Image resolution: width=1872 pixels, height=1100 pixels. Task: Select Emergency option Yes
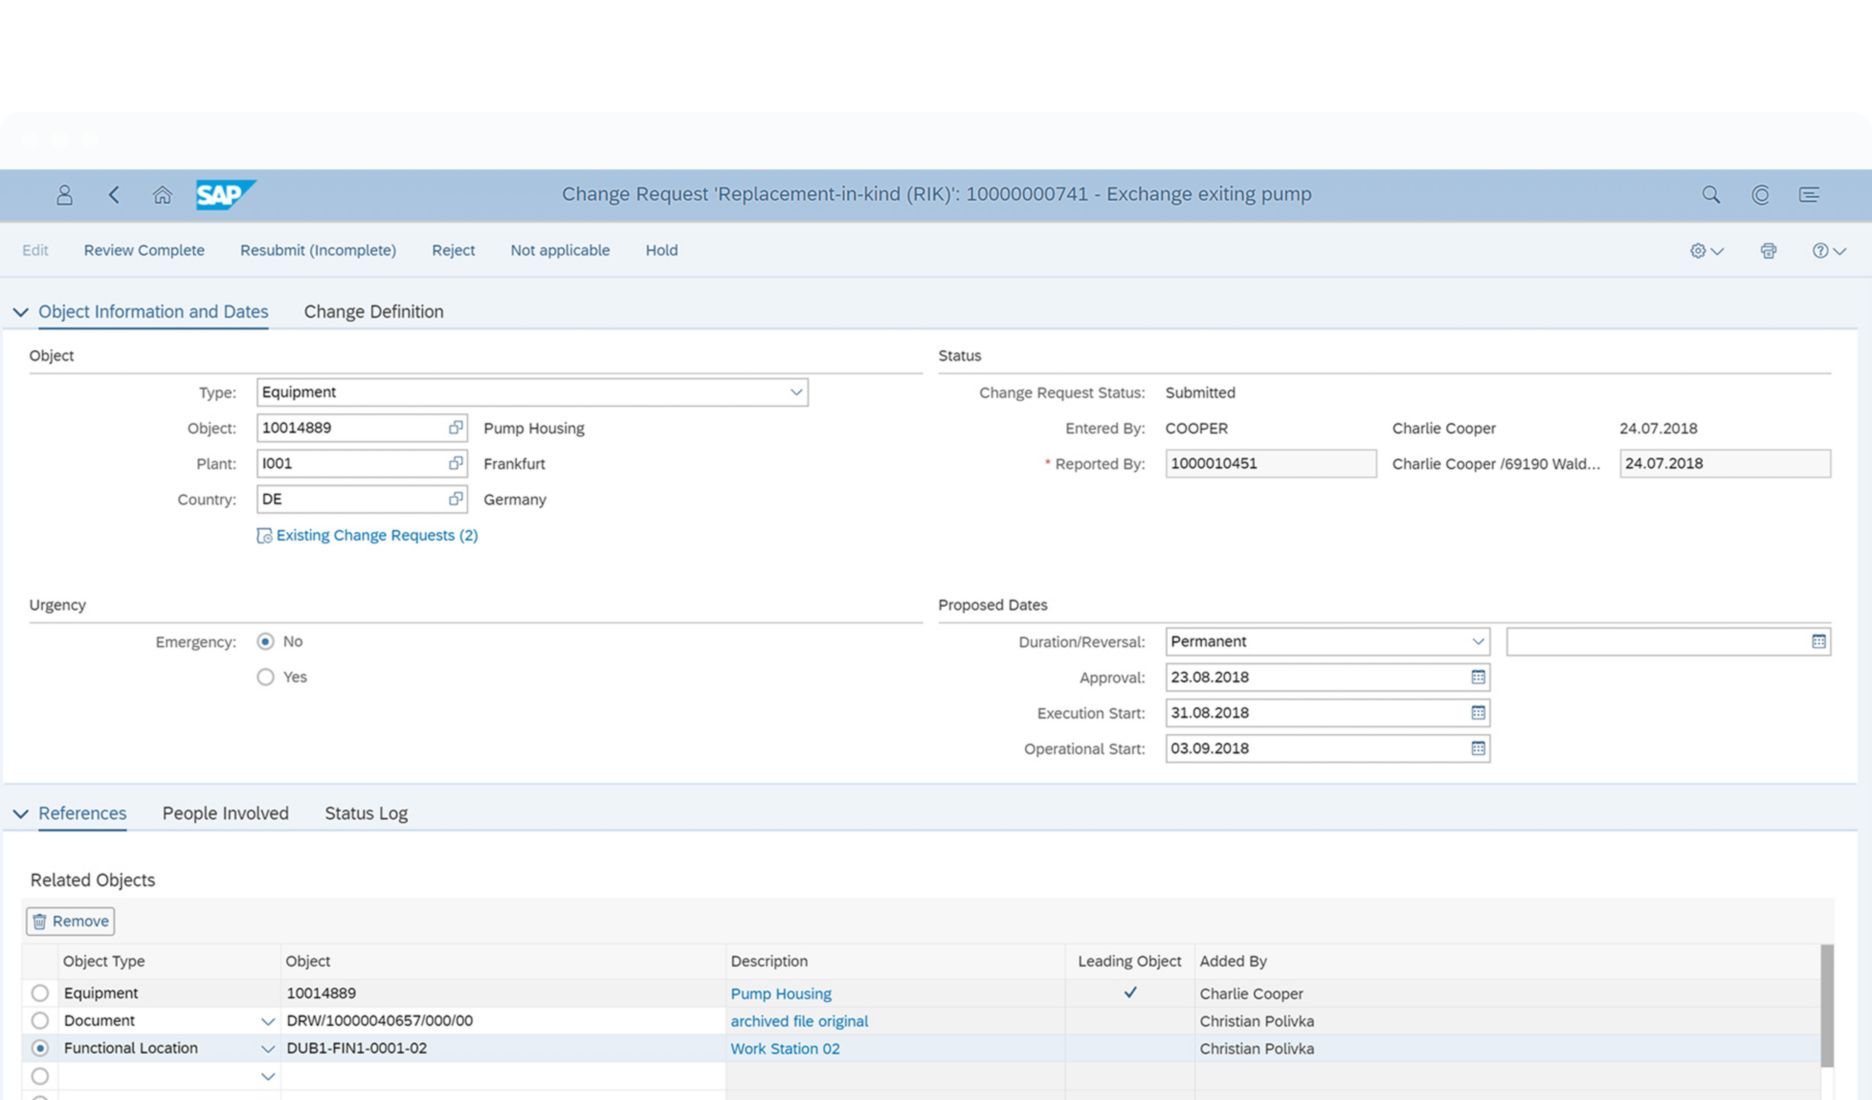pos(265,677)
